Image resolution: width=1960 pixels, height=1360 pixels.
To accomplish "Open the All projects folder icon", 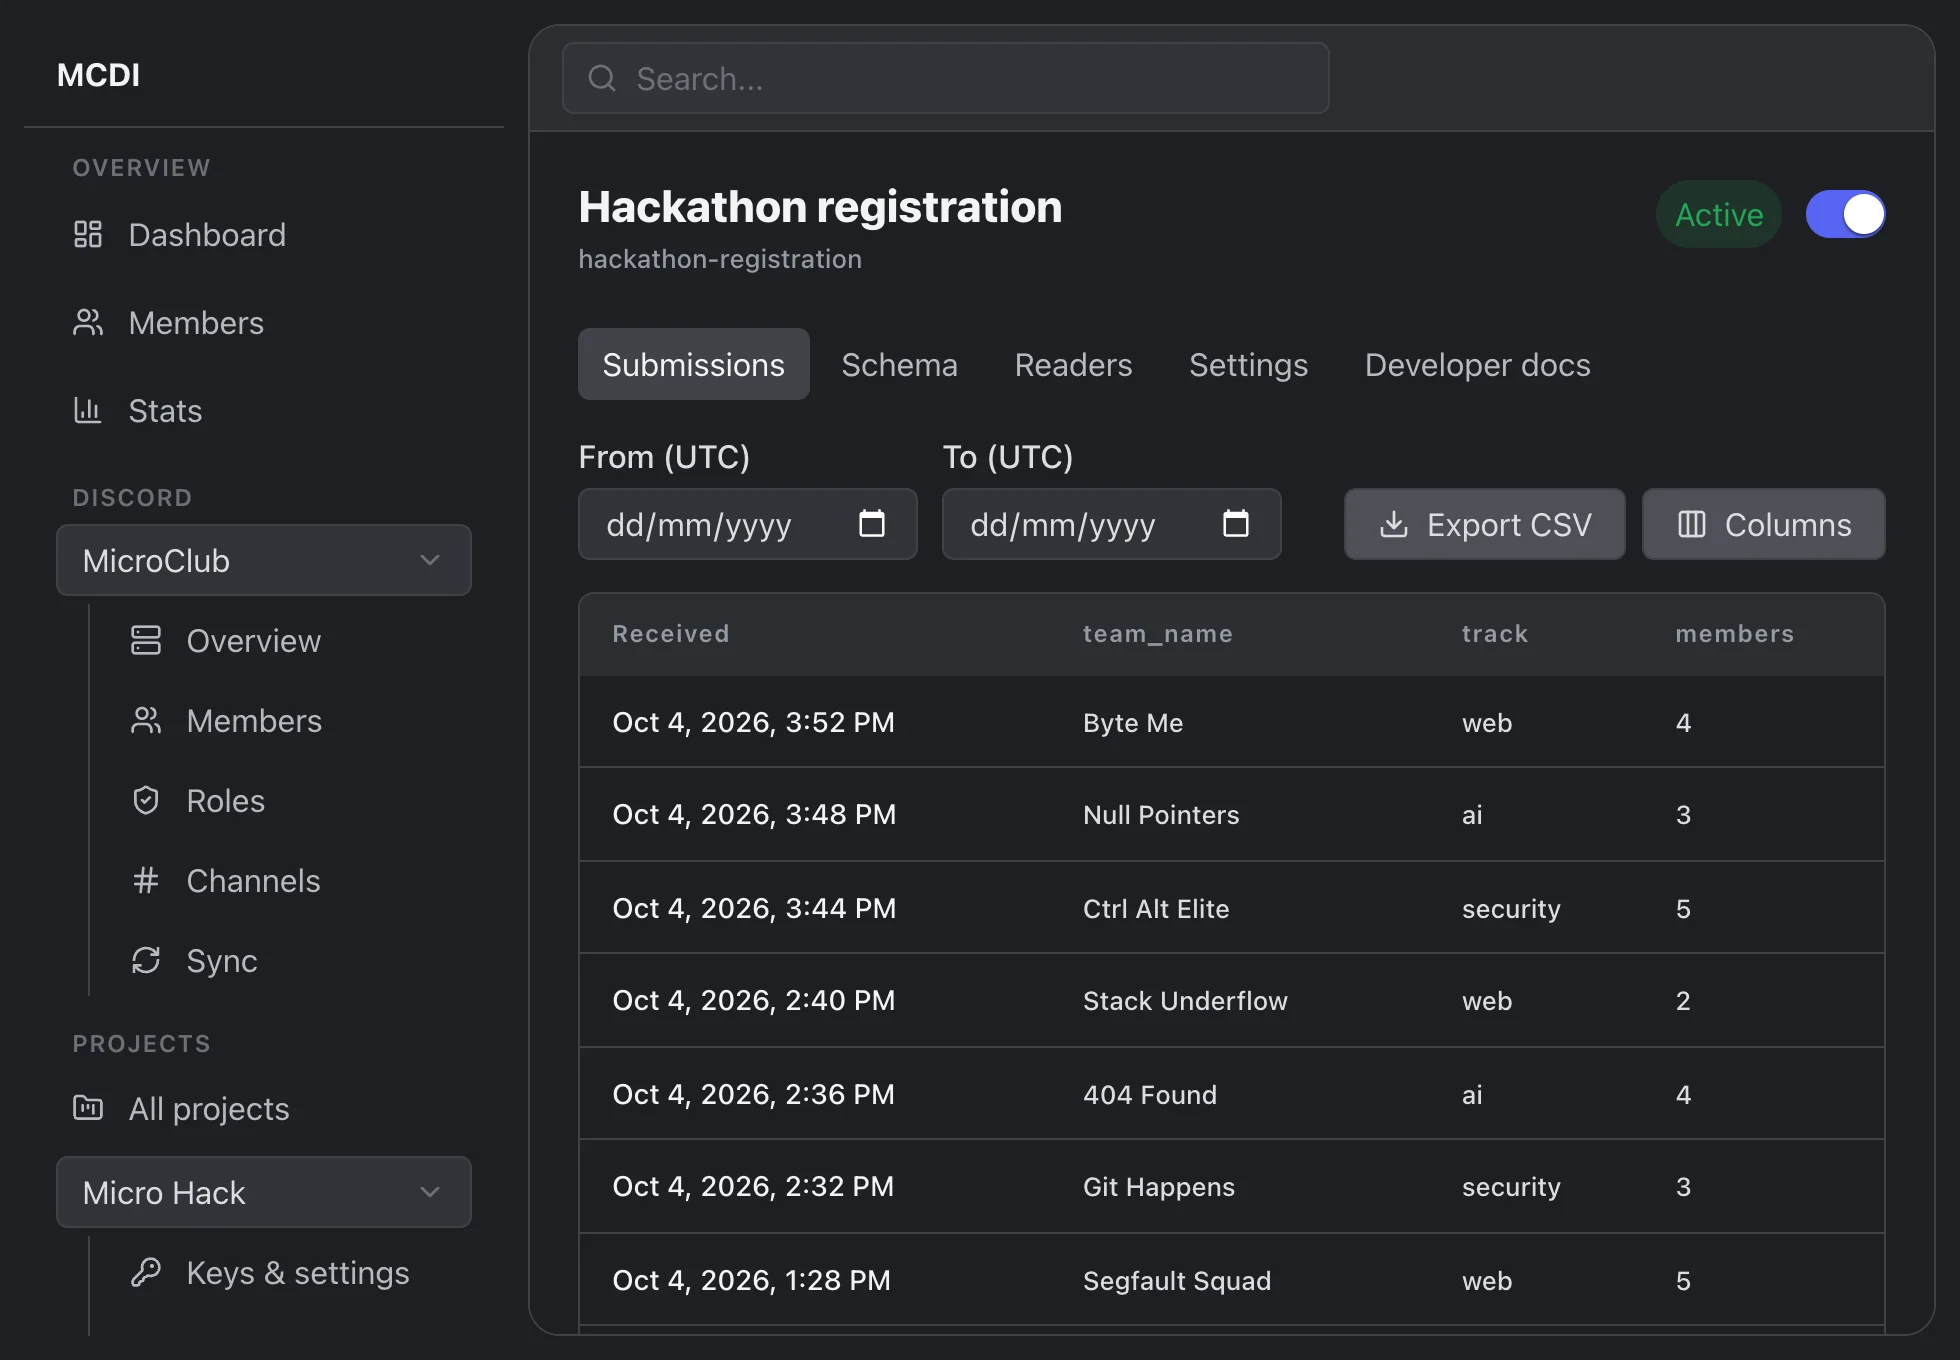I will coord(88,1108).
